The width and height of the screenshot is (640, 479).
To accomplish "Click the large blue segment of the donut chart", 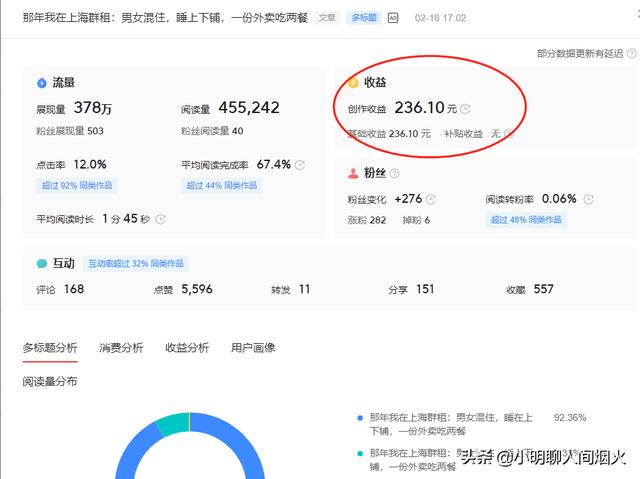I will coord(241,441).
